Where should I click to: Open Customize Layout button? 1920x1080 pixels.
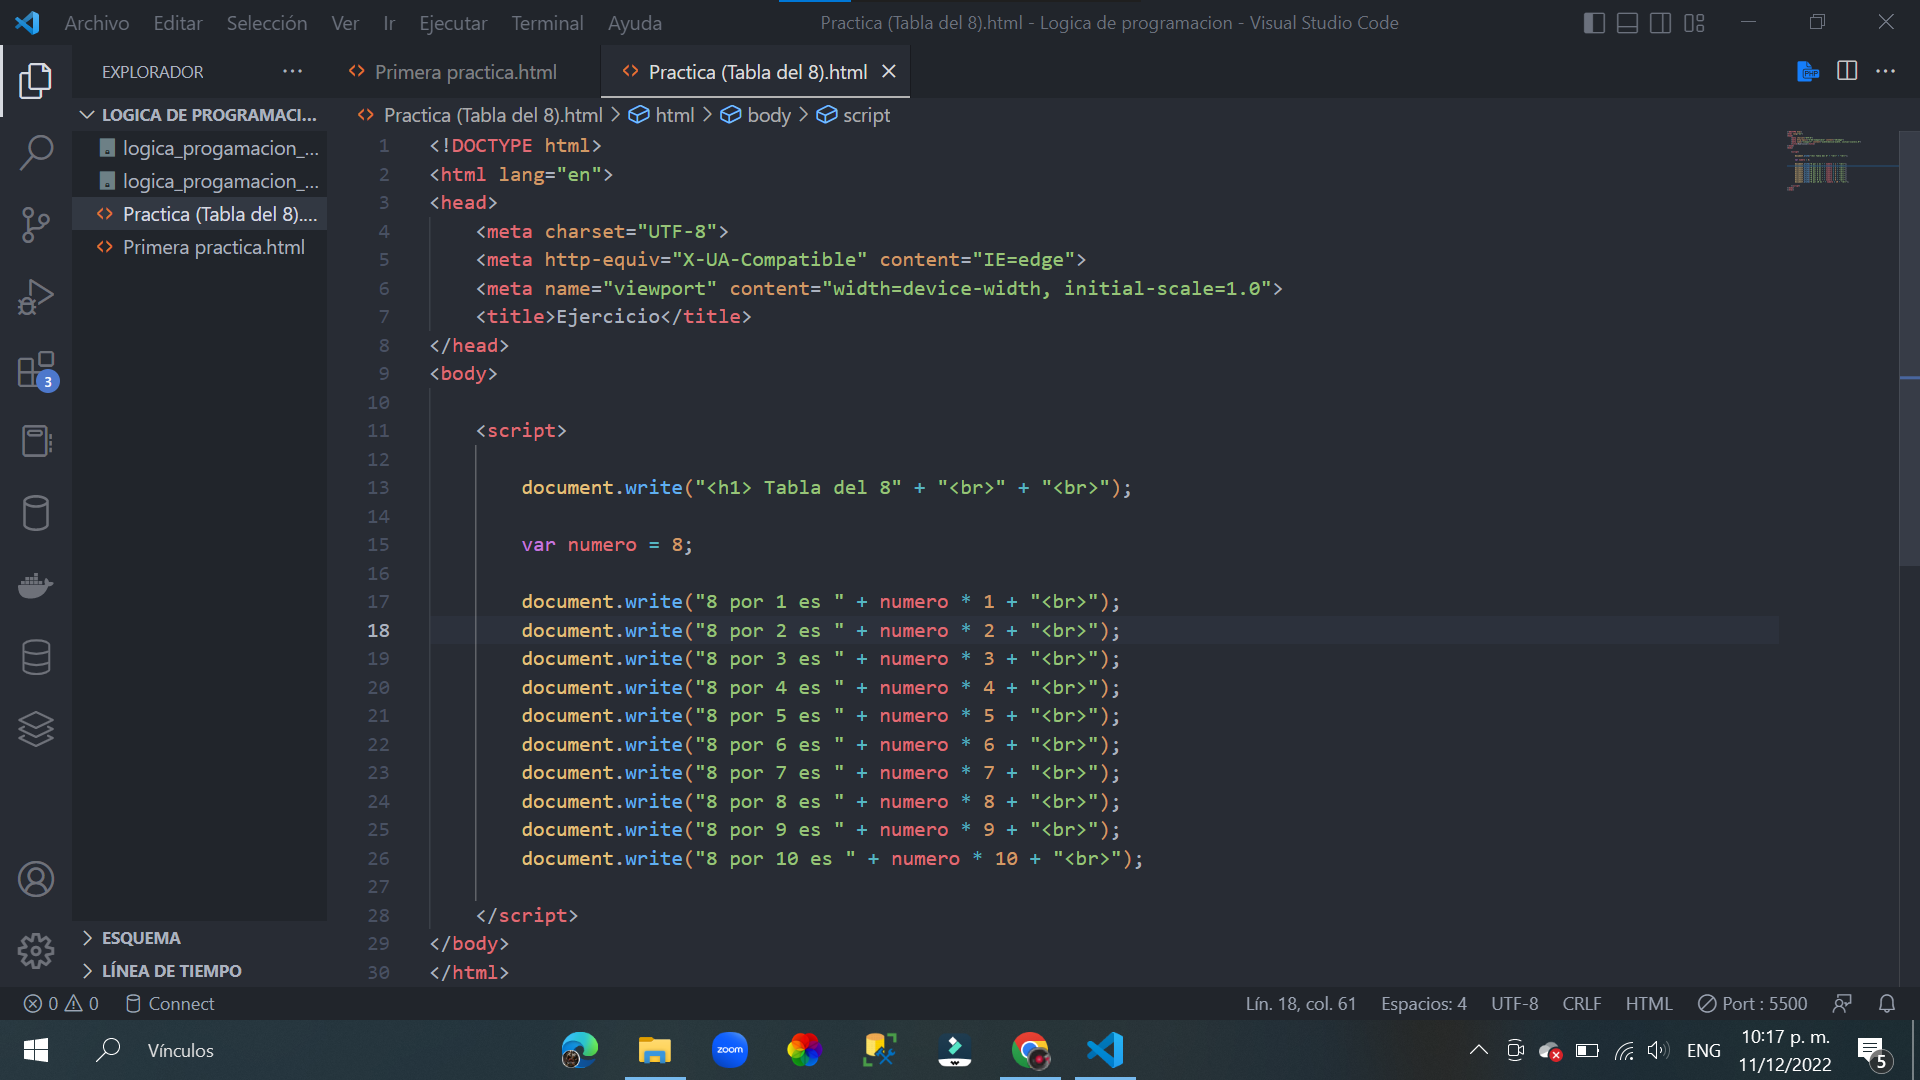coord(1694,22)
